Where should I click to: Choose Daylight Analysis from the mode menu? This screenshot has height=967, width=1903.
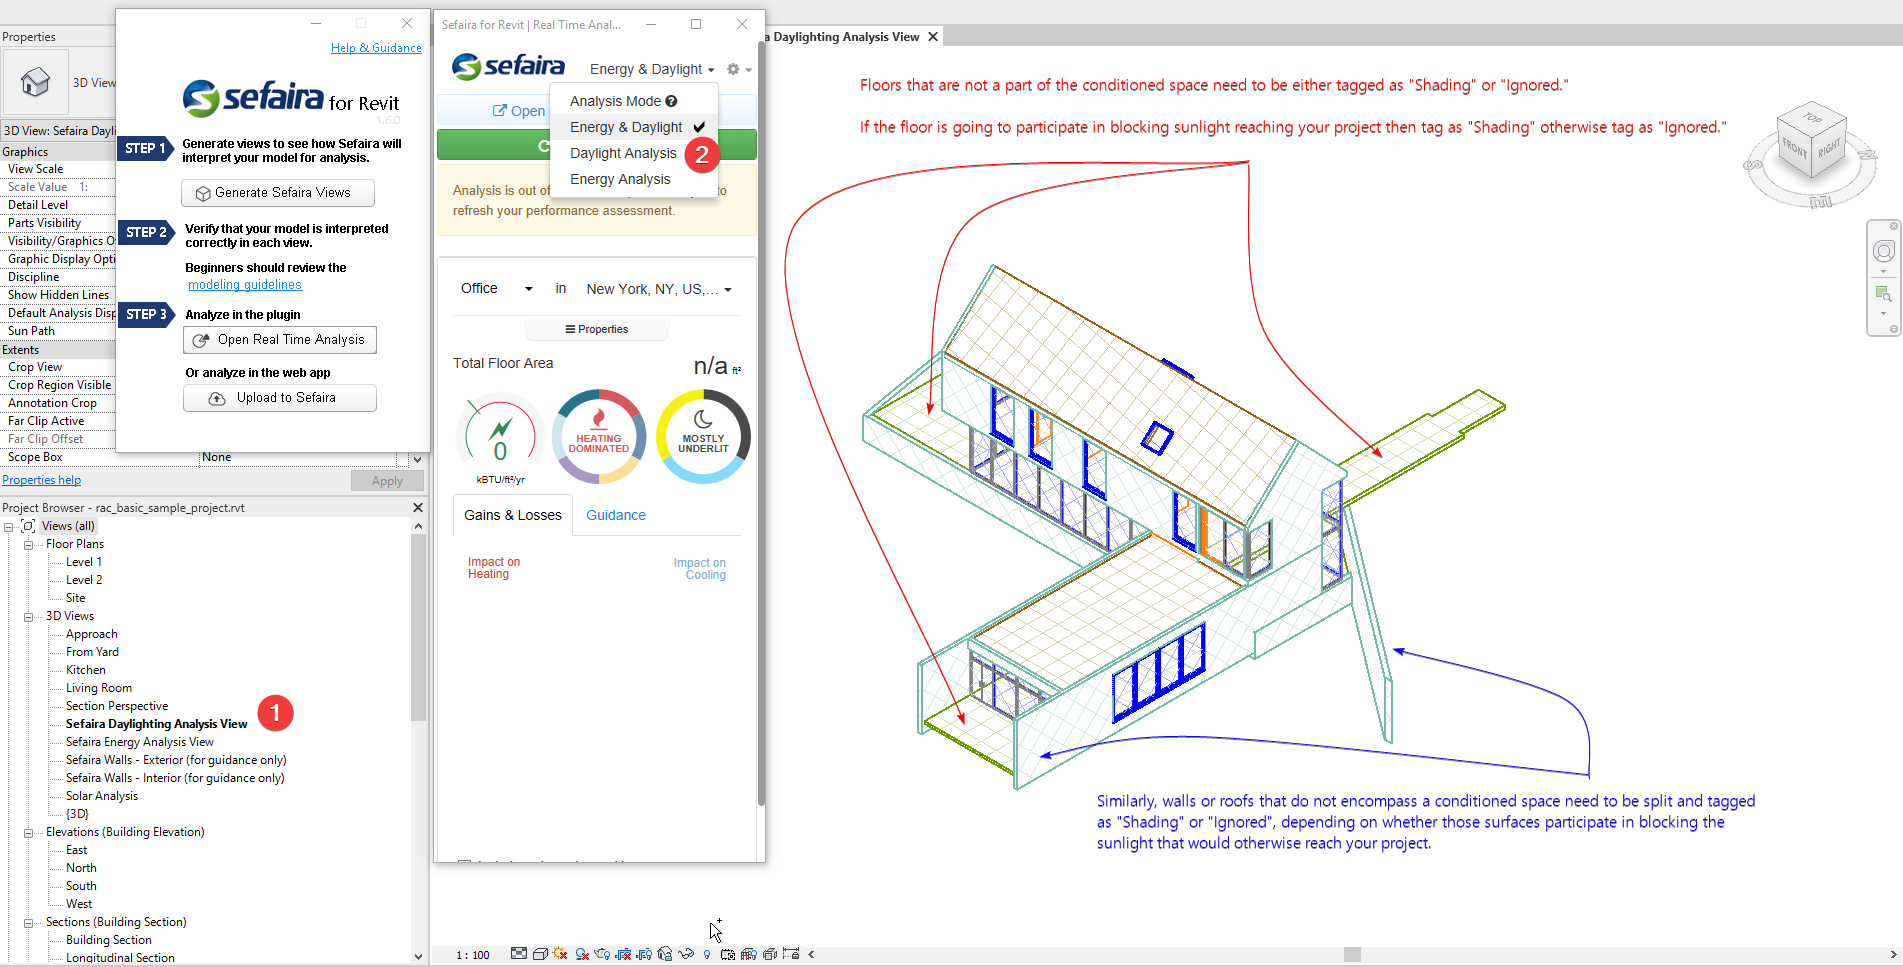pyautogui.click(x=623, y=153)
